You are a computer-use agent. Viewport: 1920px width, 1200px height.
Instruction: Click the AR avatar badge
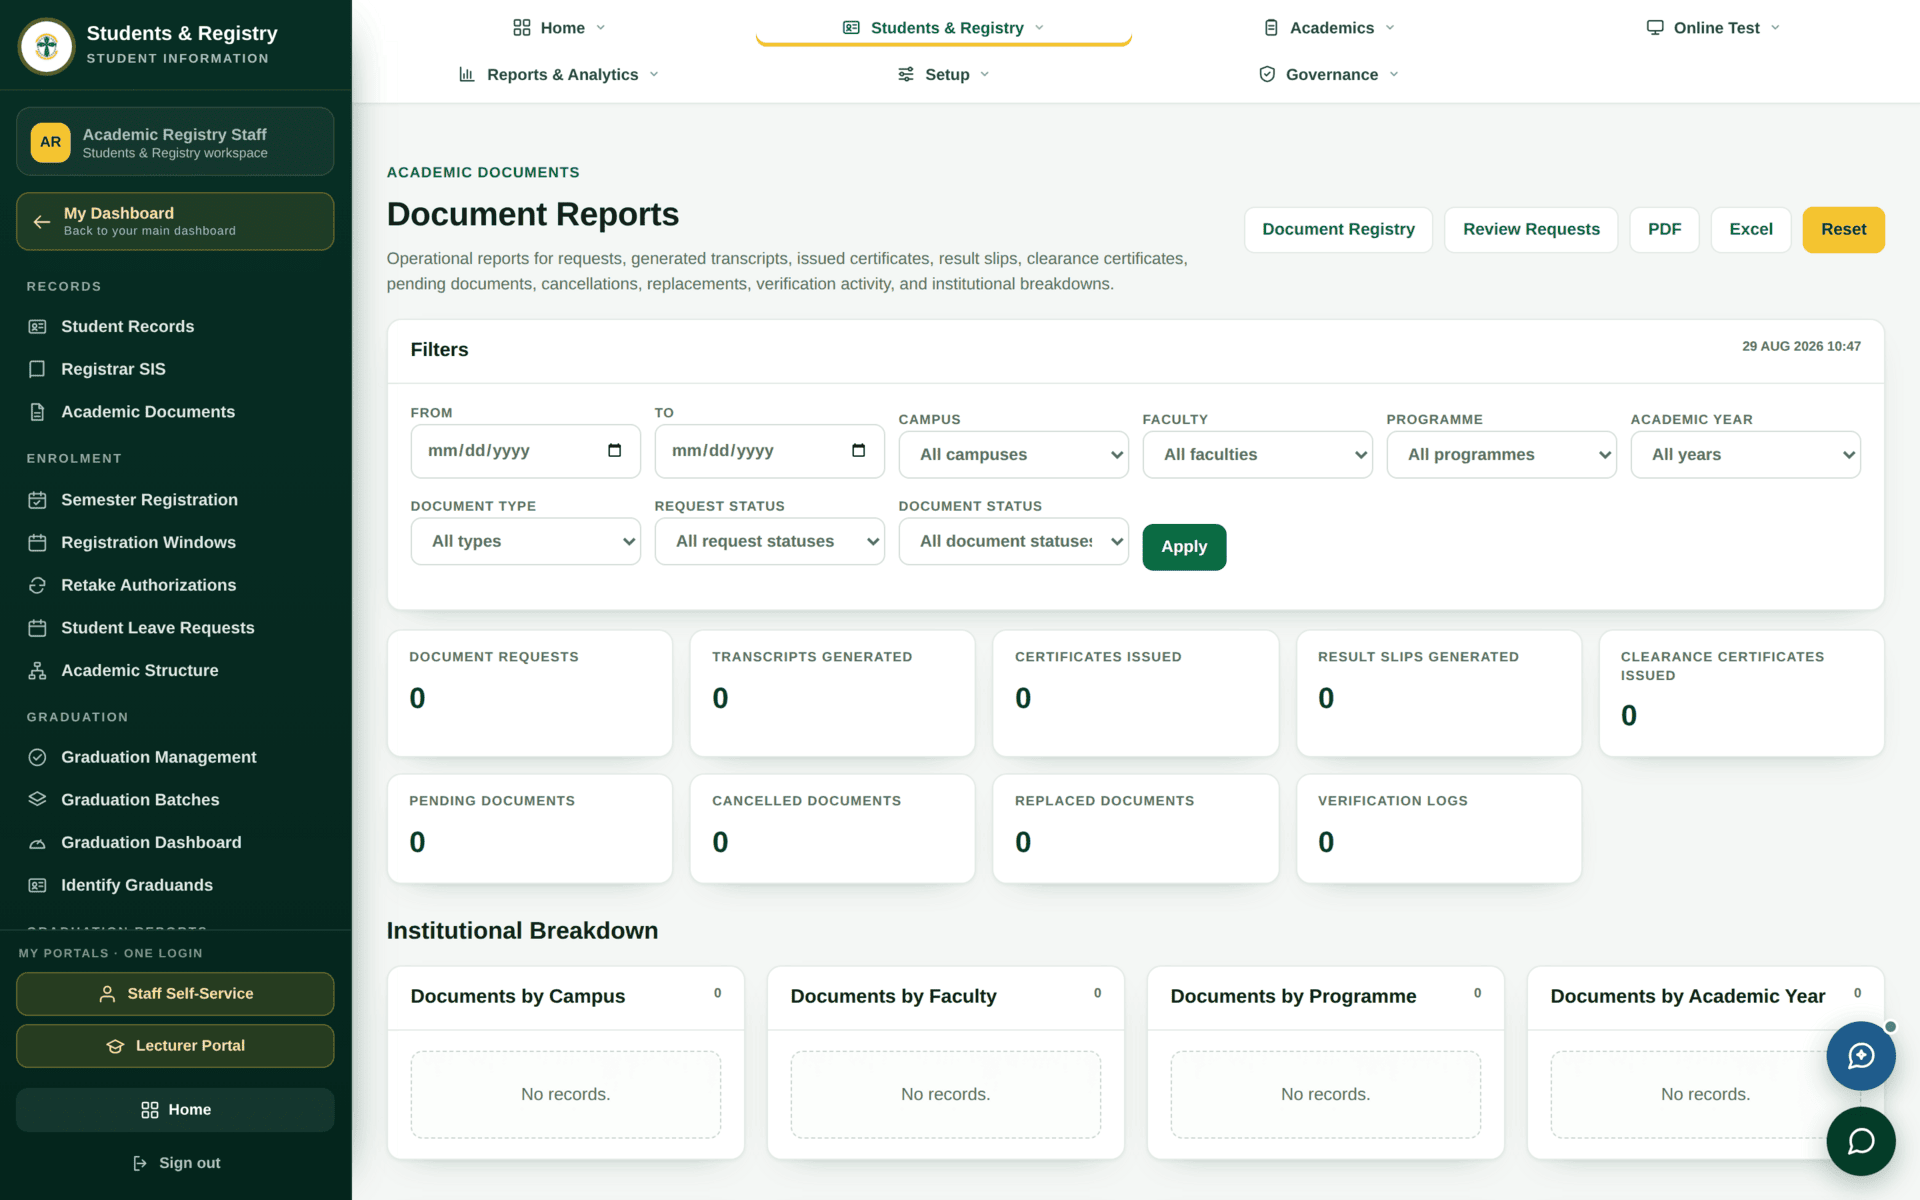point(50,142)
